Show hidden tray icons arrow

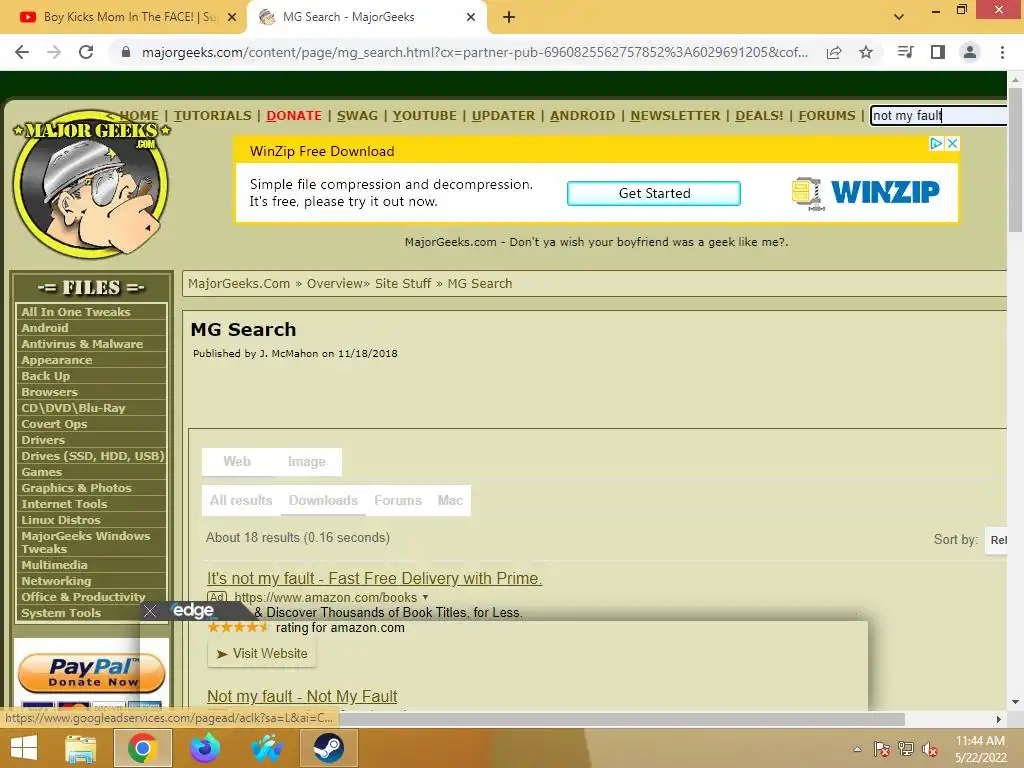coord(857,749)
